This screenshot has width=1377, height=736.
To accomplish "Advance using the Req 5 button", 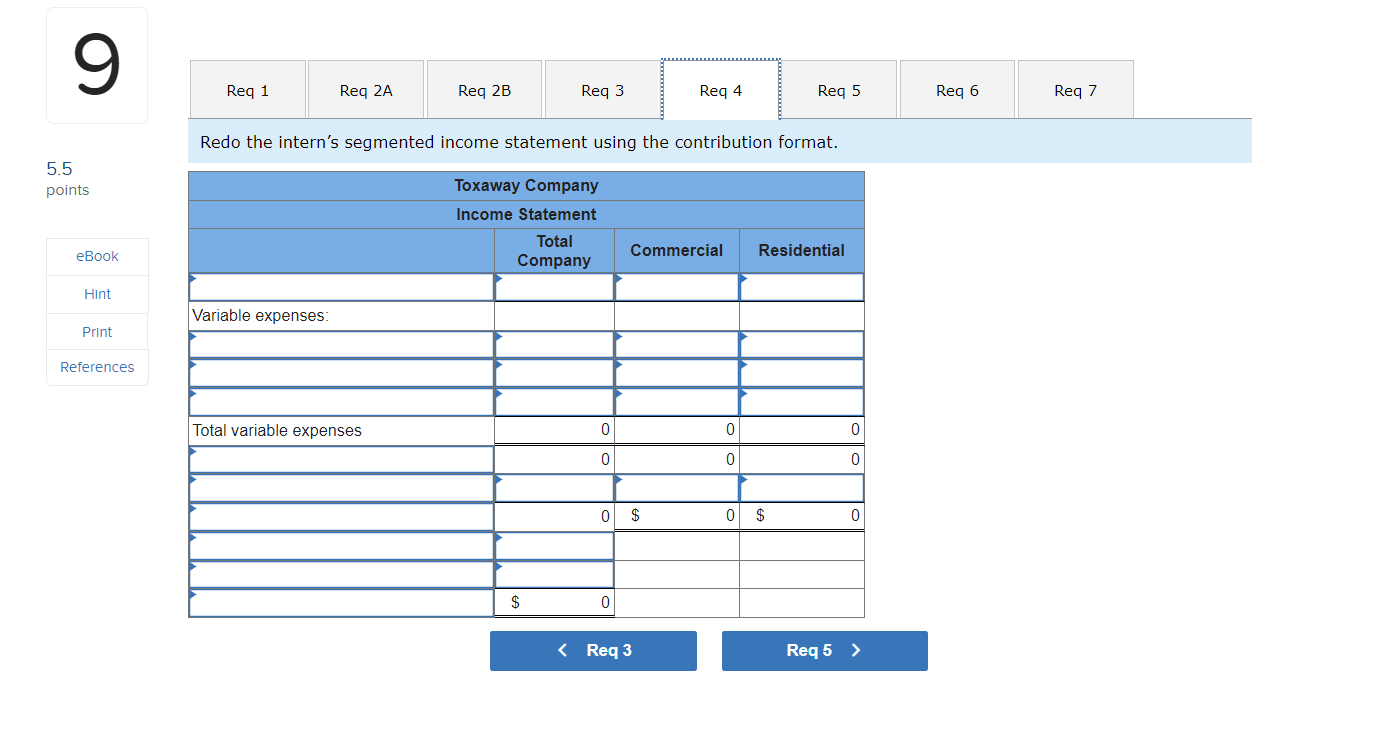I will click(824, 650).
